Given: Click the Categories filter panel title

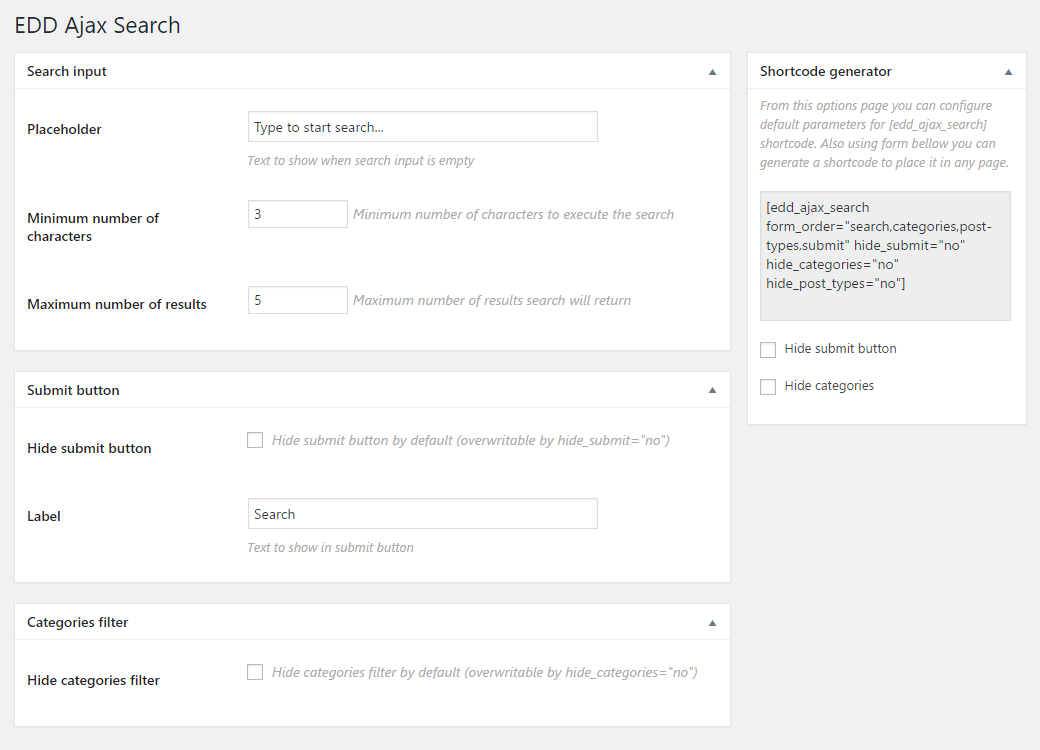Looking at the screenshot, I should pyautogui.click(x=78, y=622).
